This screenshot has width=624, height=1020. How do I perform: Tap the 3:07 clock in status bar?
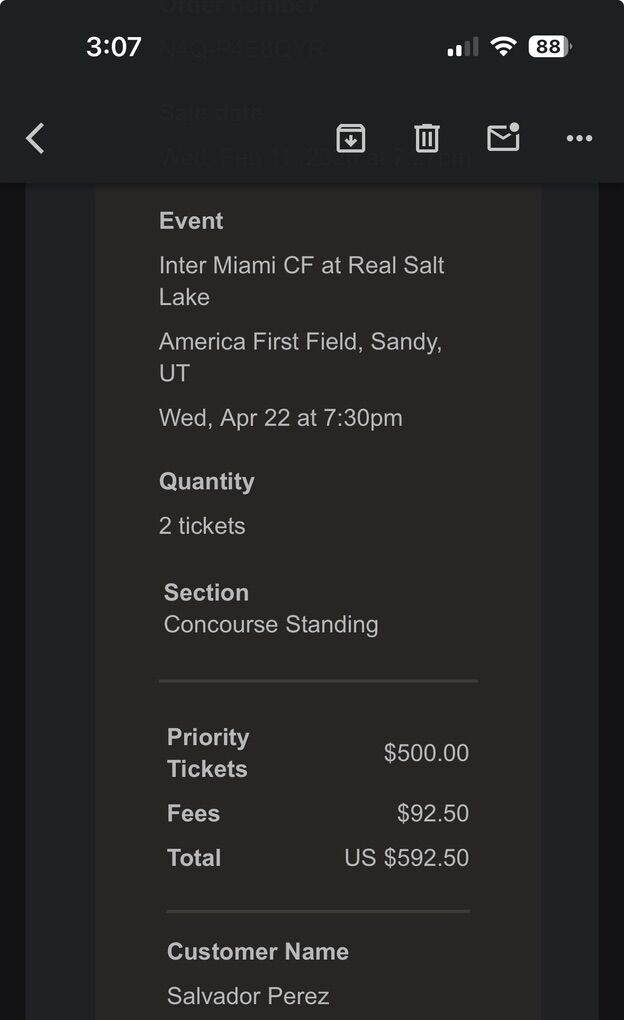tap(113, 47)
